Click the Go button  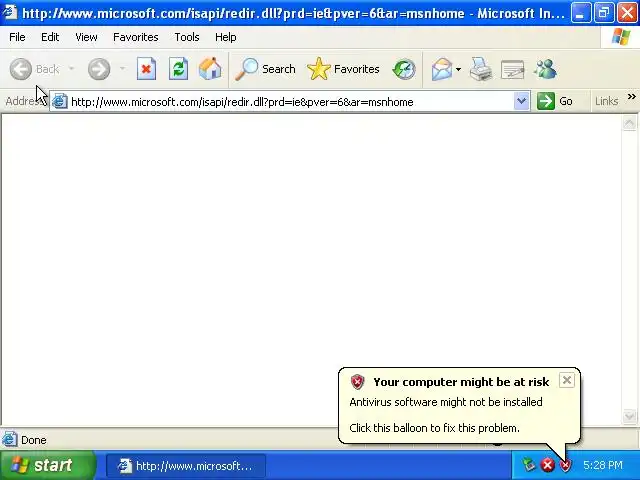[555, 101]
